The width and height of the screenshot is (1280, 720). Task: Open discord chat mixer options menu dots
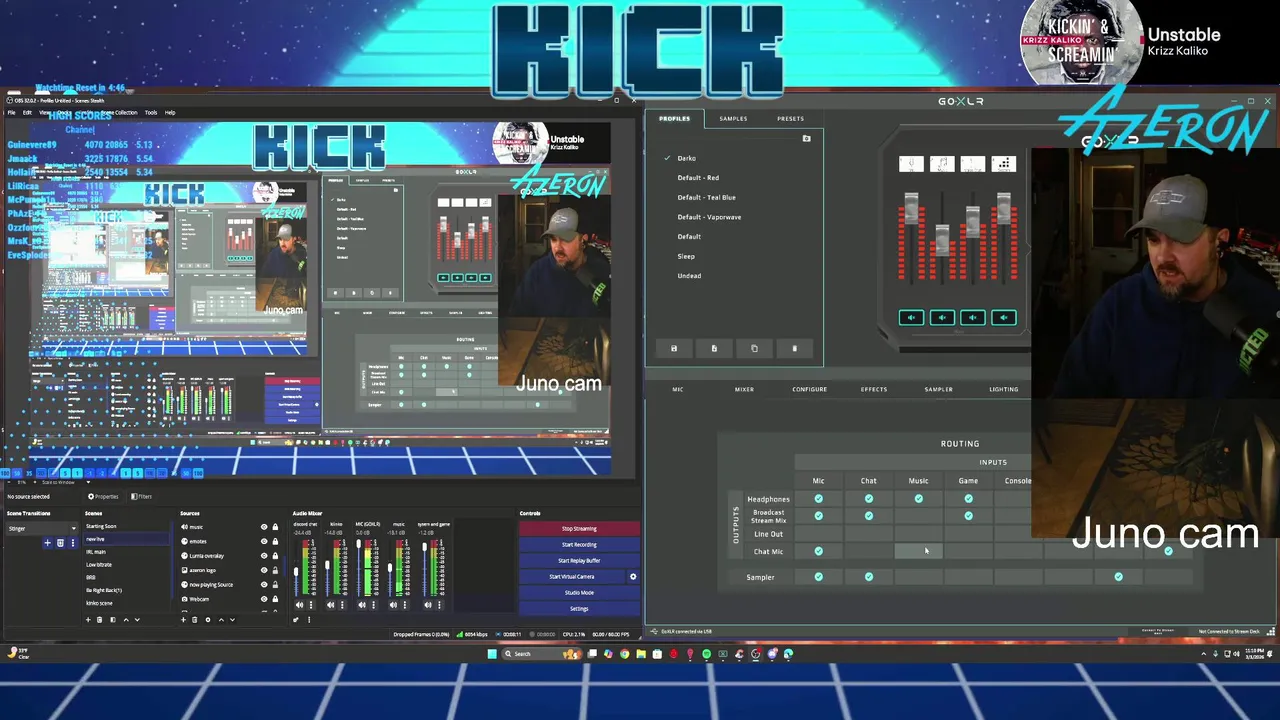click(x=311, y=605)
